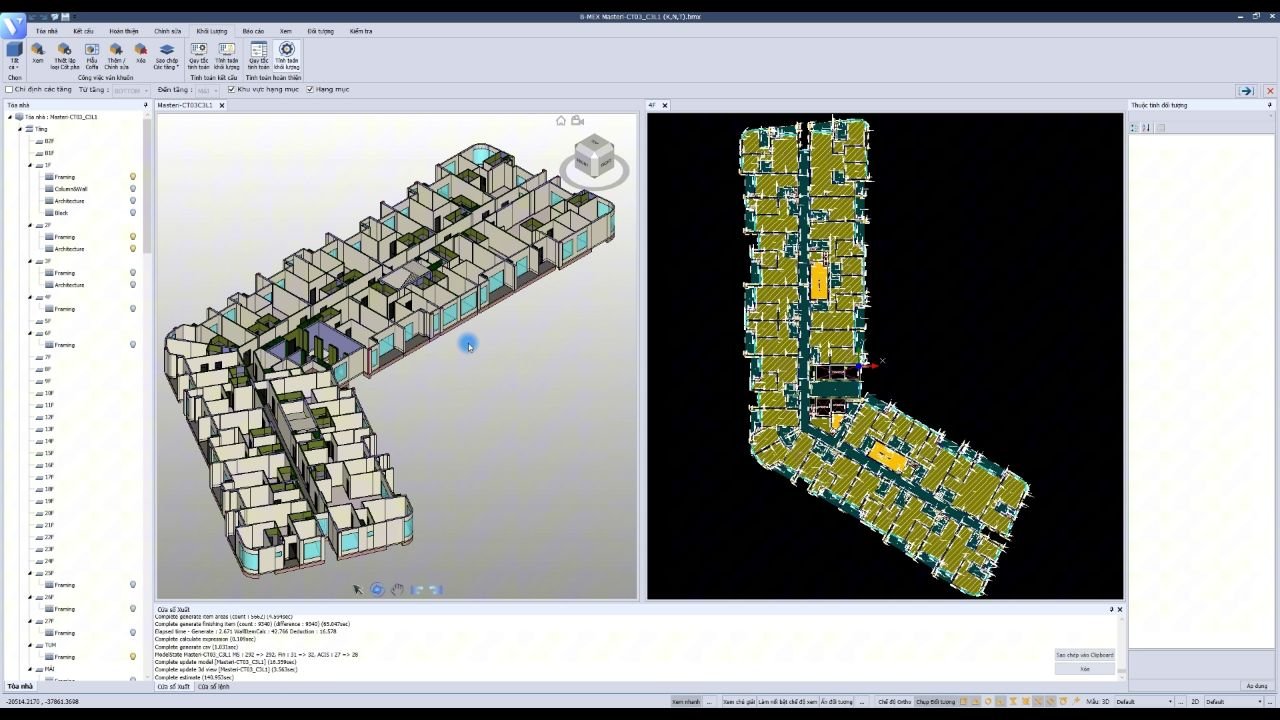Check 'Chỉ định các tầng' checkbox

(x=10, y=90)
